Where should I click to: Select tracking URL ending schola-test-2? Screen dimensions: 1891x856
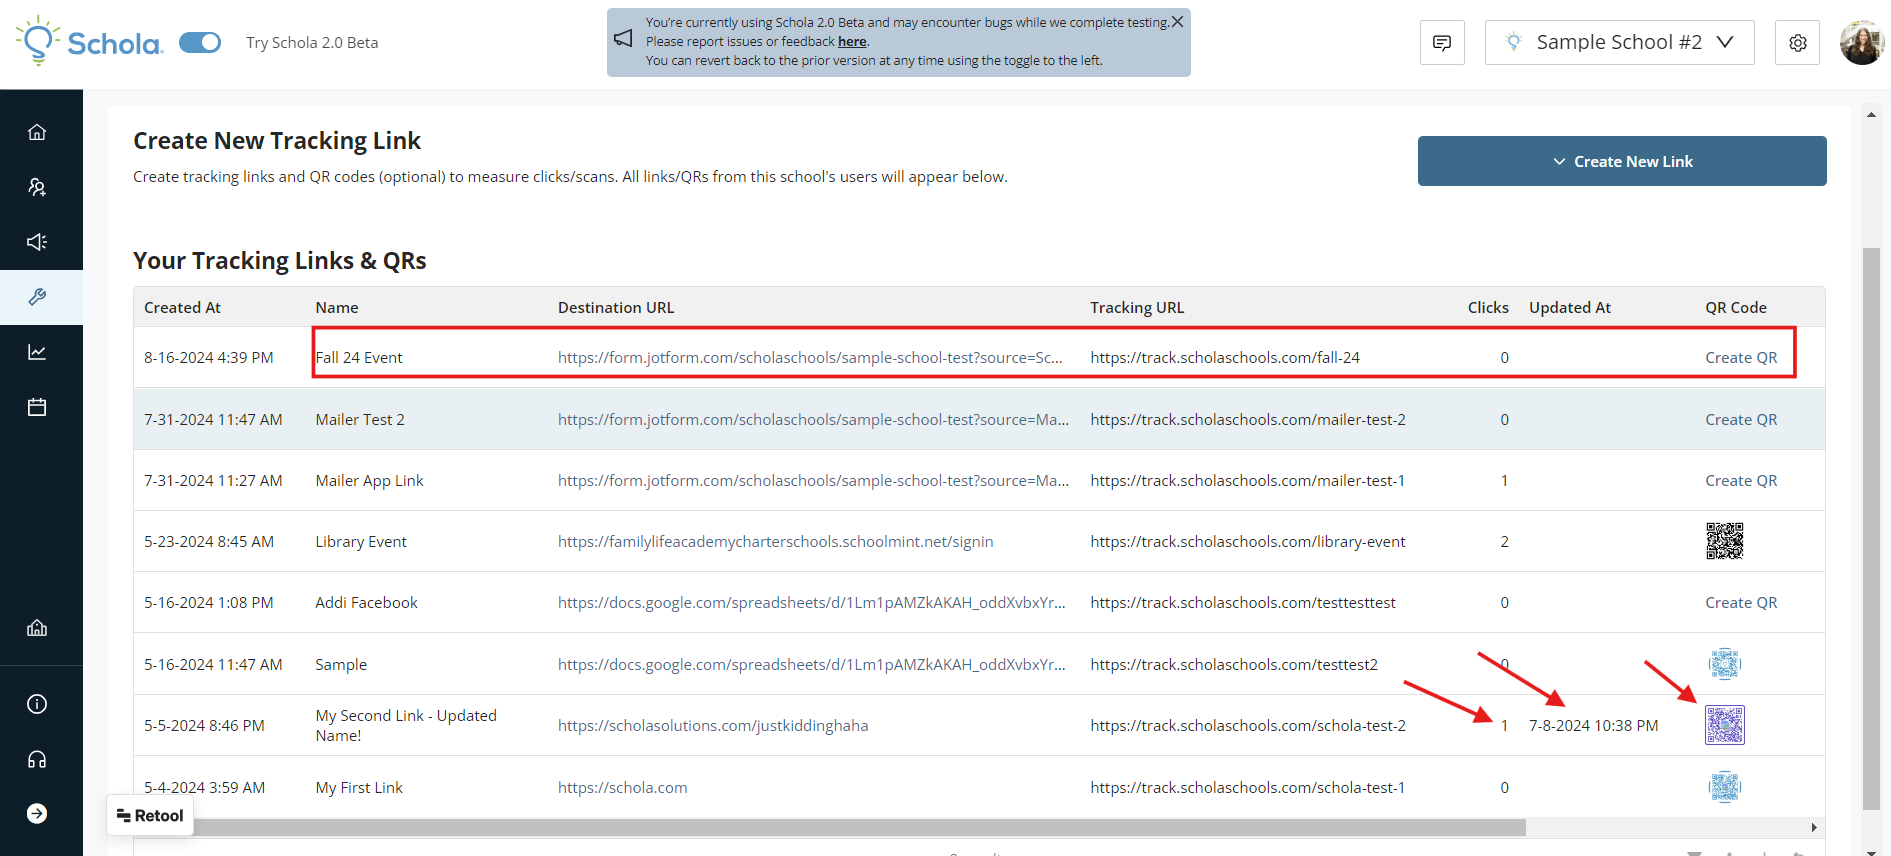[x=1248, y=726]
